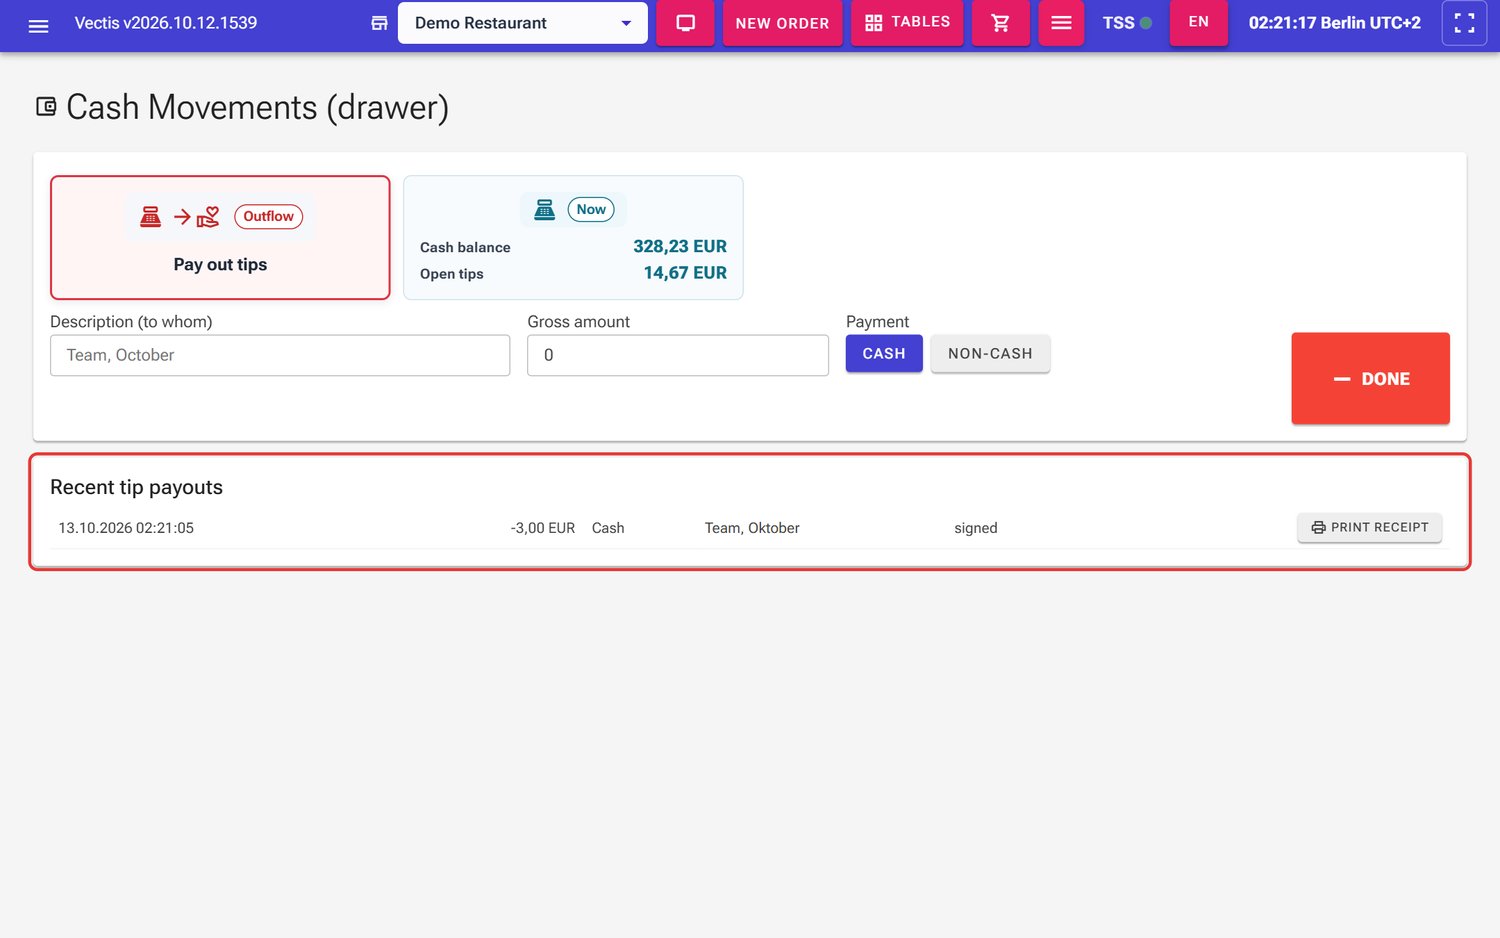
Task: Open the hamburger navigation menu
Action: [38, 25]
